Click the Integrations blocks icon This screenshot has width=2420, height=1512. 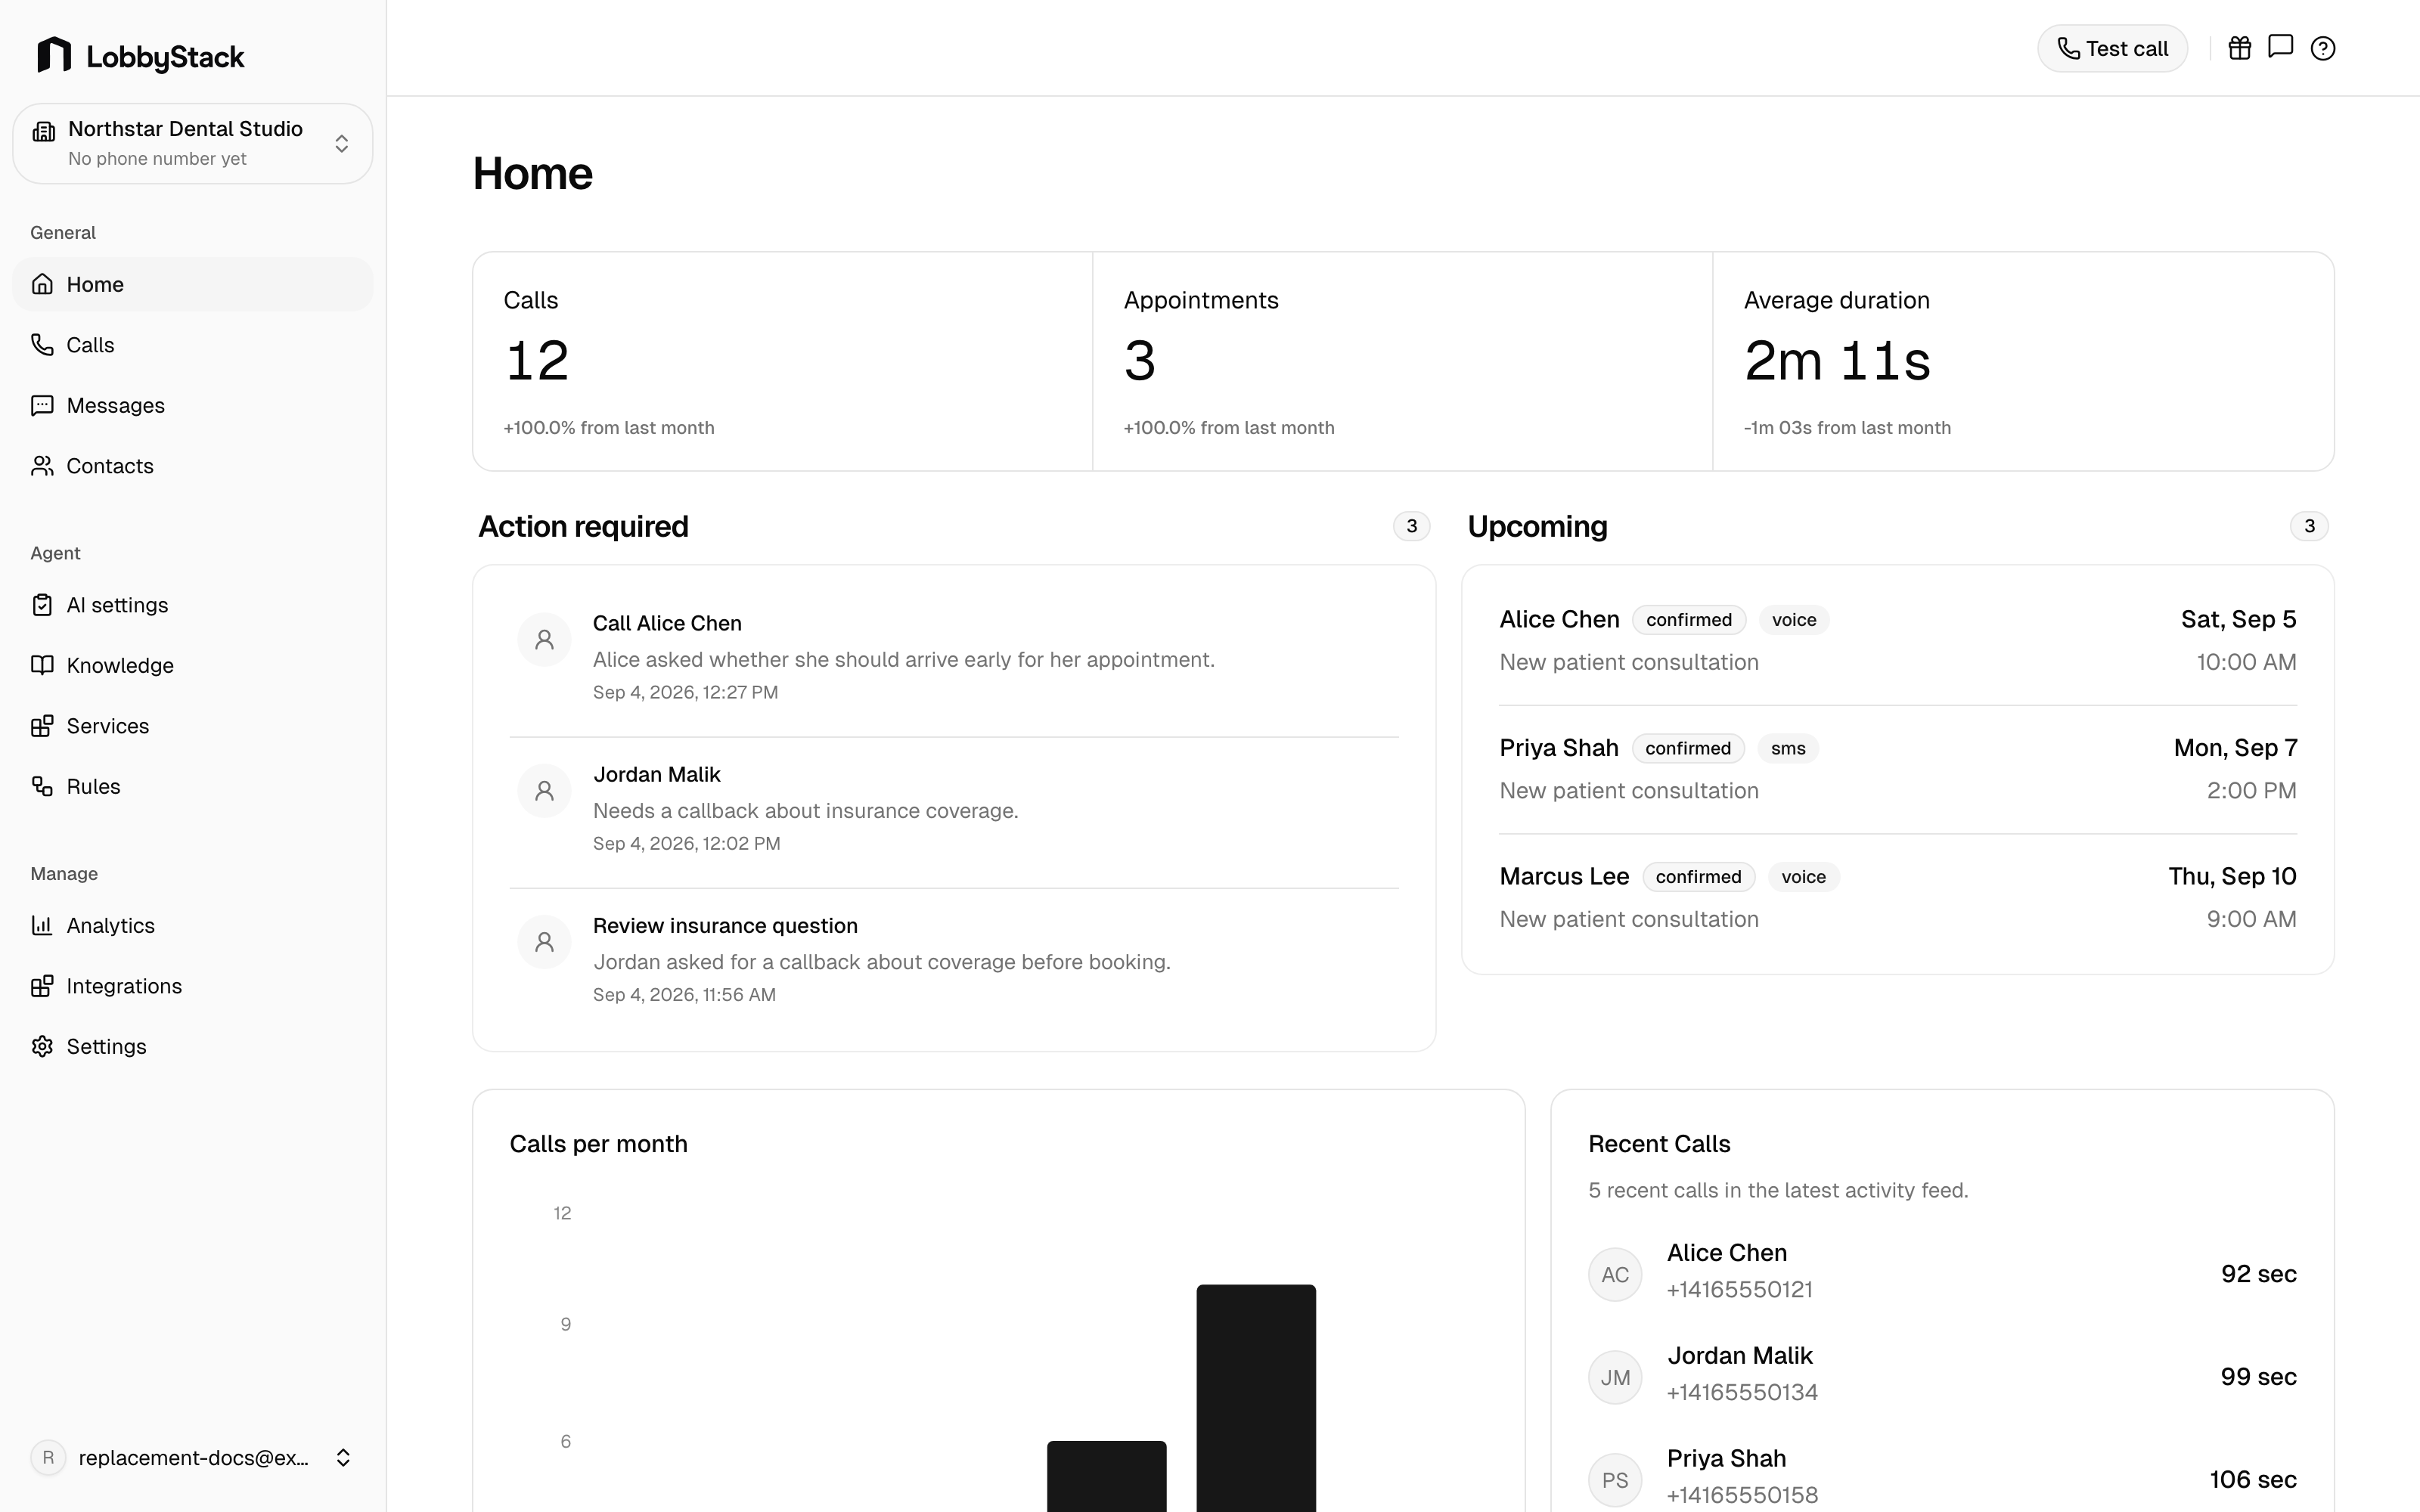(x=42, y=986)
